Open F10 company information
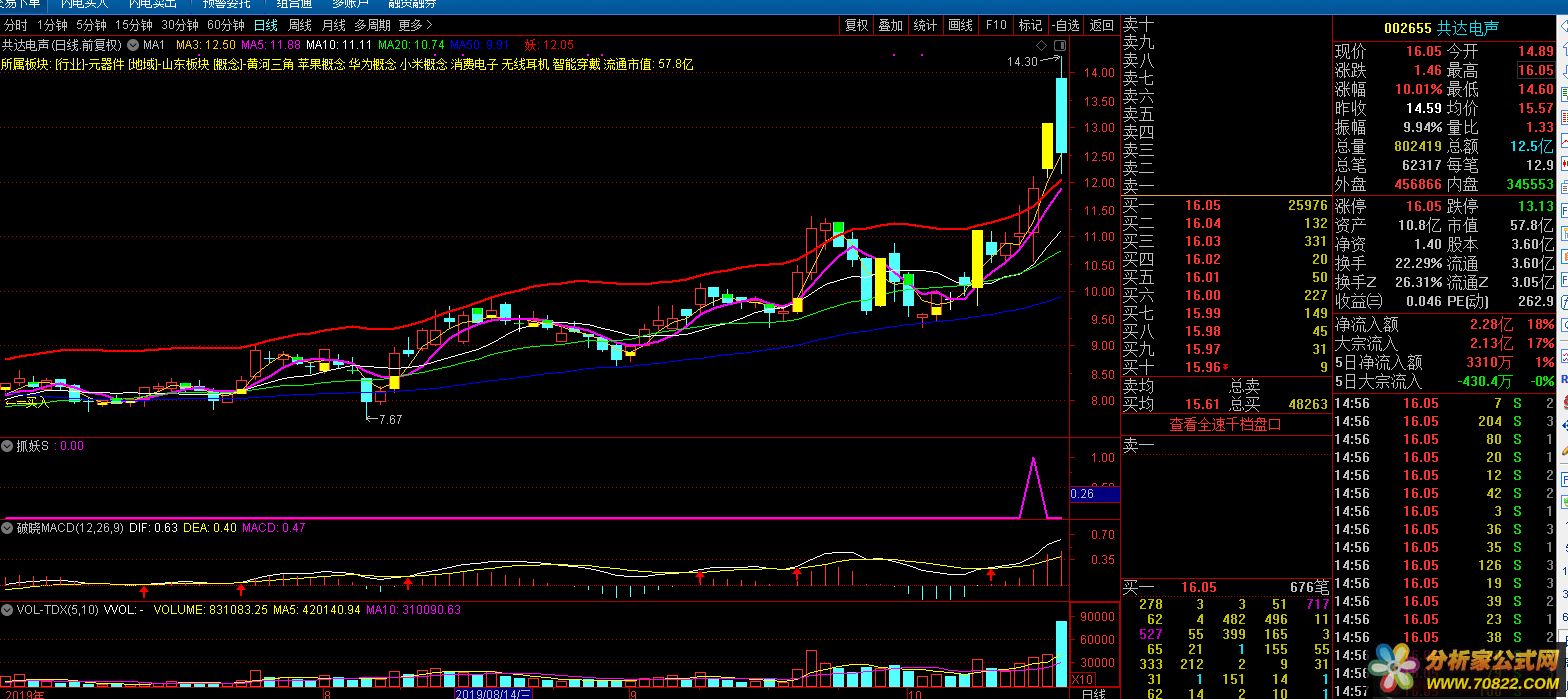This screenshot has height=699, width=1568. tap(995, 25)
